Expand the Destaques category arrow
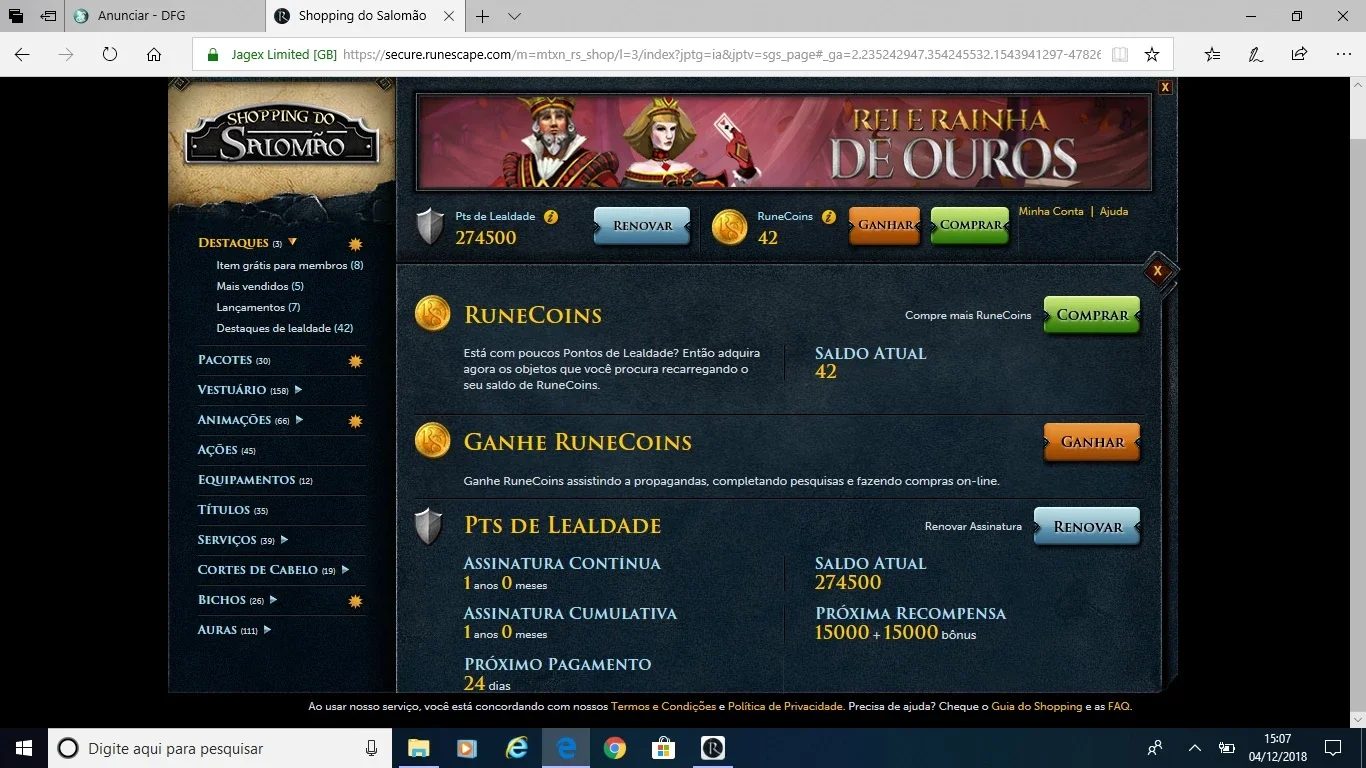 [293, 242]
